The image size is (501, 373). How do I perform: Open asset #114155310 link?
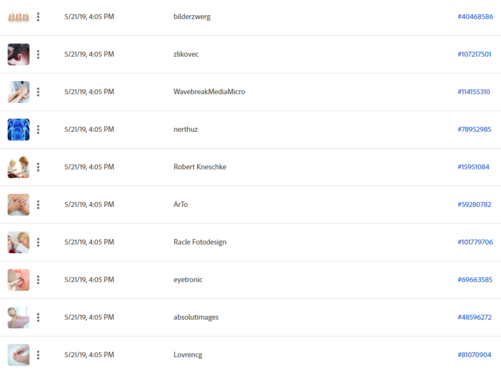[x=474, y=92]
